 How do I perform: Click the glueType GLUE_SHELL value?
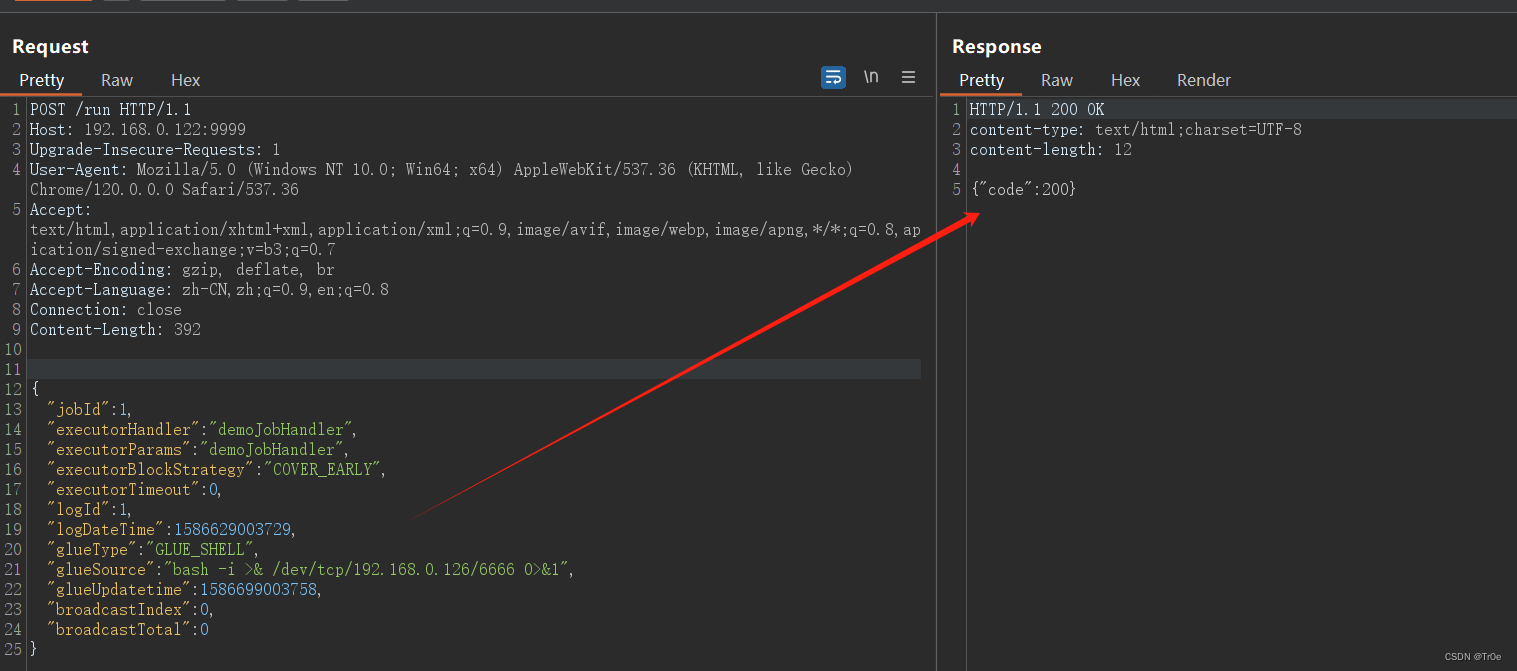(x=201, y=550)
